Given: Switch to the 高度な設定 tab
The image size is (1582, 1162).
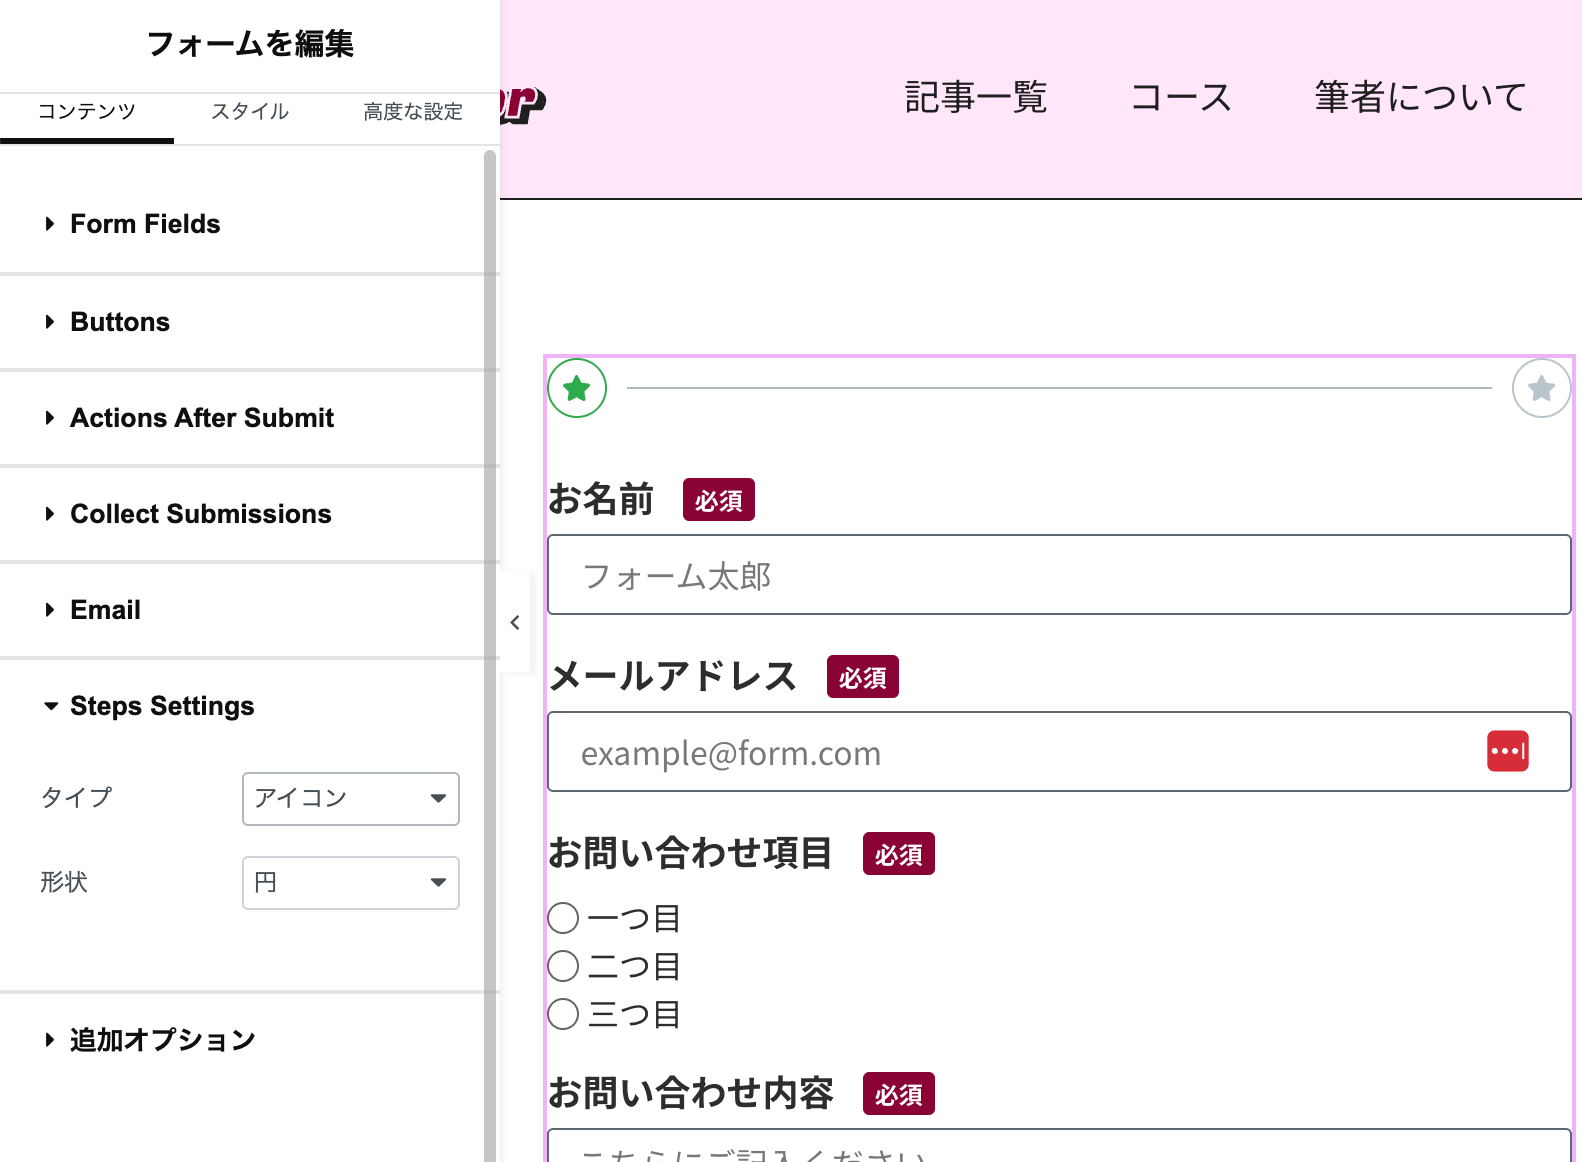Looking at the screenshot, I should (412, 112).
